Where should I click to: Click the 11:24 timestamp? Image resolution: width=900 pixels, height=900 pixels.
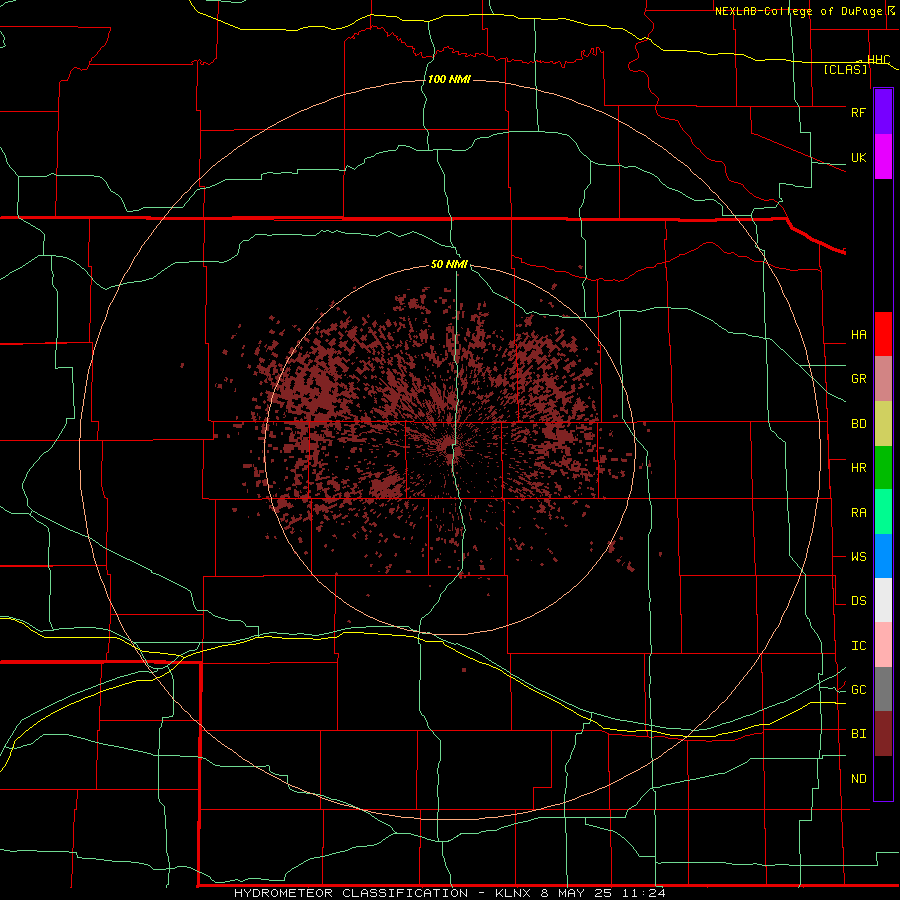[643, 893]
